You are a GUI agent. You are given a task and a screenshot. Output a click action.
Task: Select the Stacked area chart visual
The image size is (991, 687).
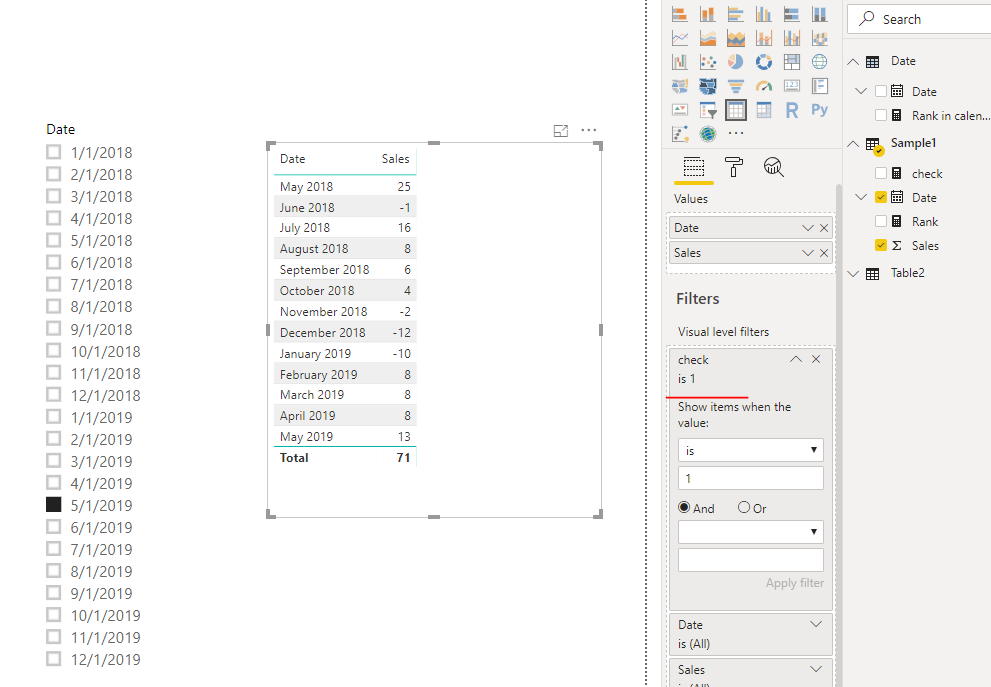[736, 39]
